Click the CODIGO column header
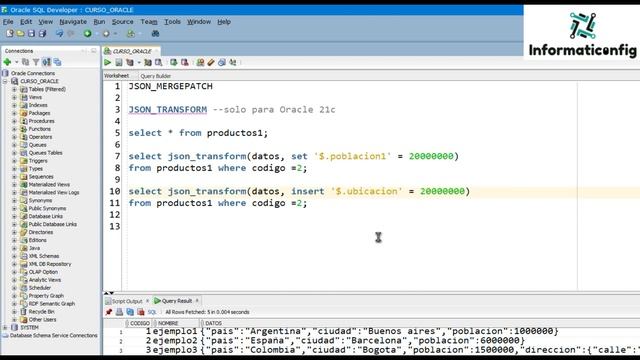The height and width of the screenshot is (360, 640). (x=140, y=323)
